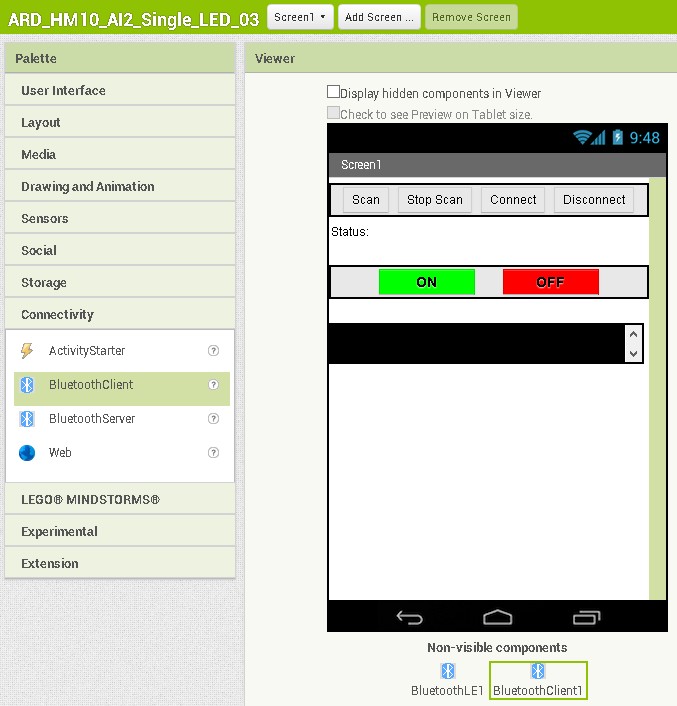Viewport: 677px width, 706px height.
Task: Select the BluetoothLE1 non-visible component
Action: click(x=448, y=679)
